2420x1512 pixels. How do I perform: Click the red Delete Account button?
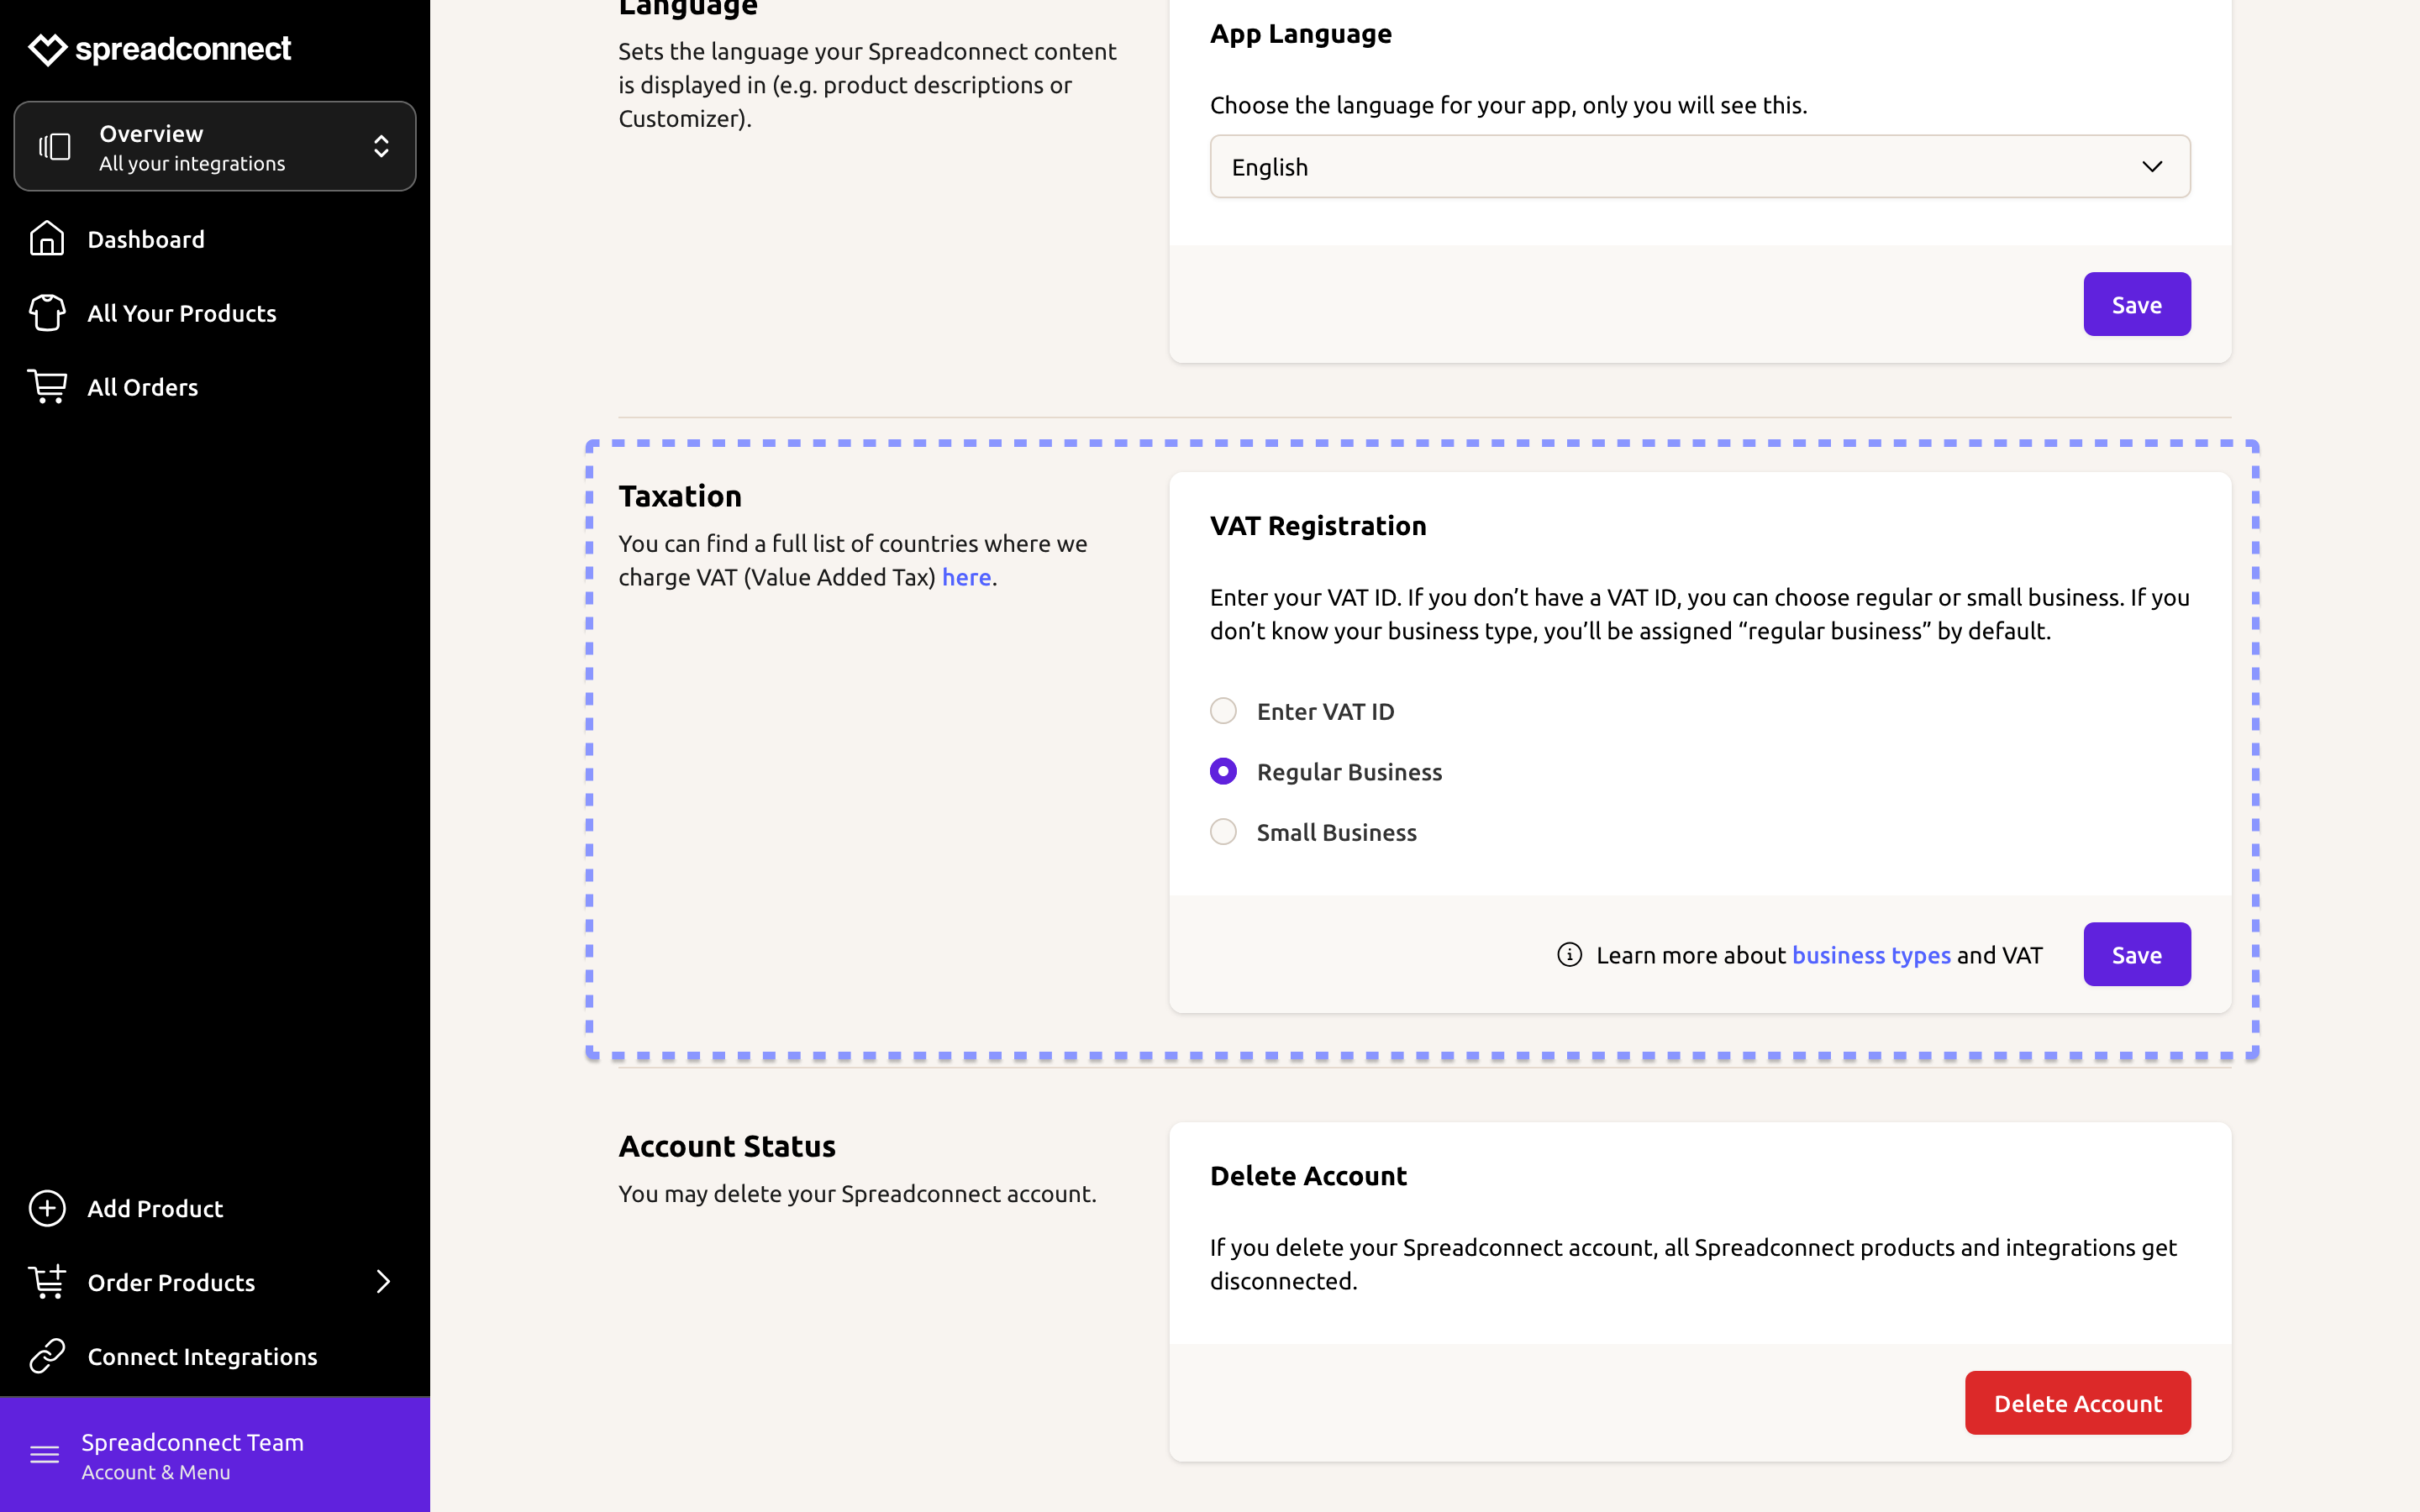(2078, 1403)
